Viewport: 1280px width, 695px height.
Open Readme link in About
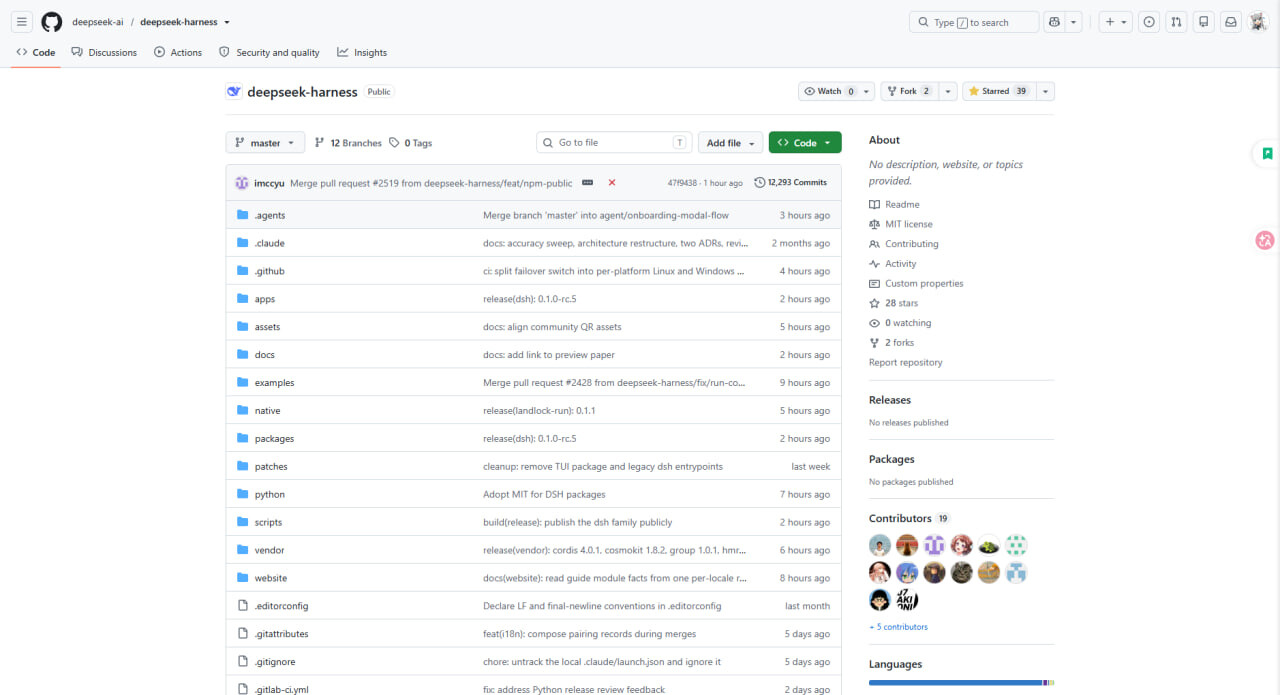coord(902,204)
